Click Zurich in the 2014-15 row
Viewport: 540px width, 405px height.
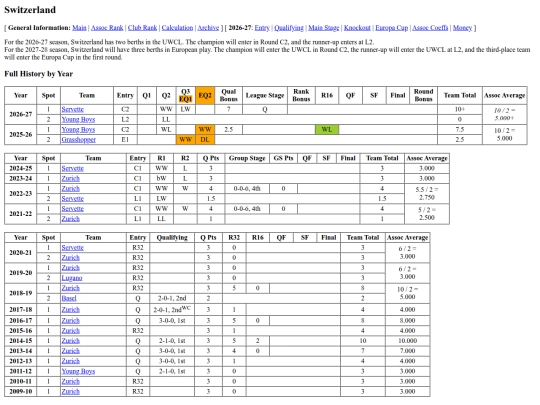(x=71, y=341)
